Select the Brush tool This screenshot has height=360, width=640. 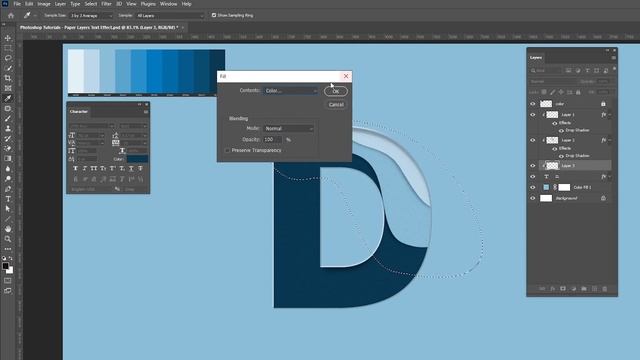tap(8, 118)
